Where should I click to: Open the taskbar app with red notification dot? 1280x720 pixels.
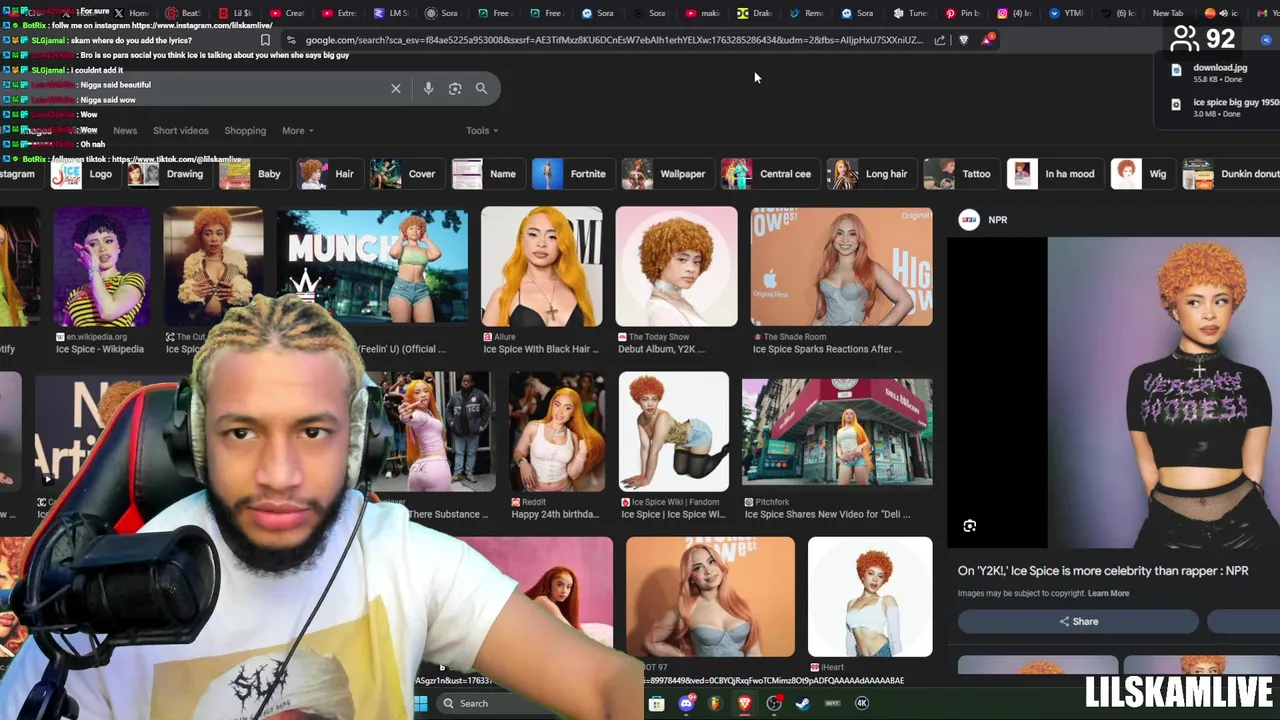[774, 704]
